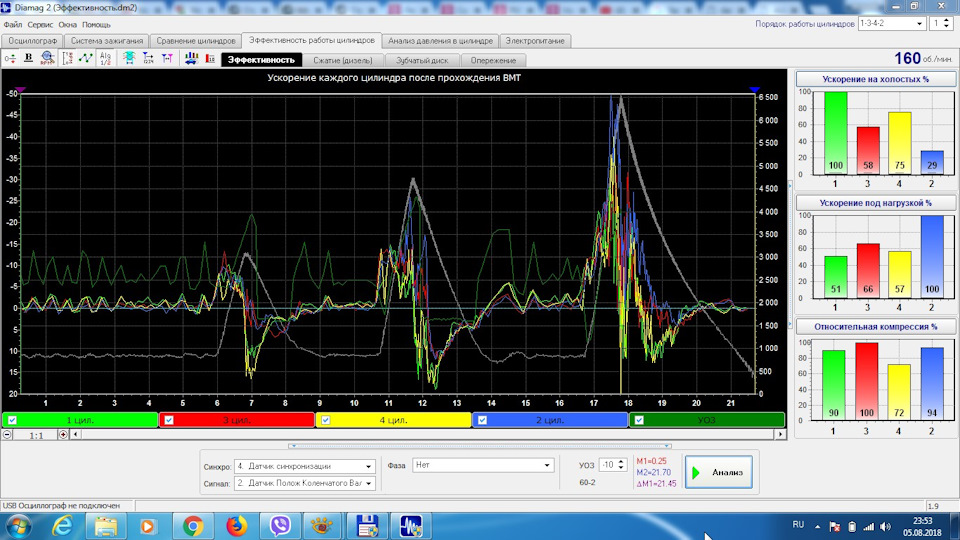This screenshot has width=960, height=540.
Task: Switch to the Система зажигания tab
Action: [x=107, y=41]
